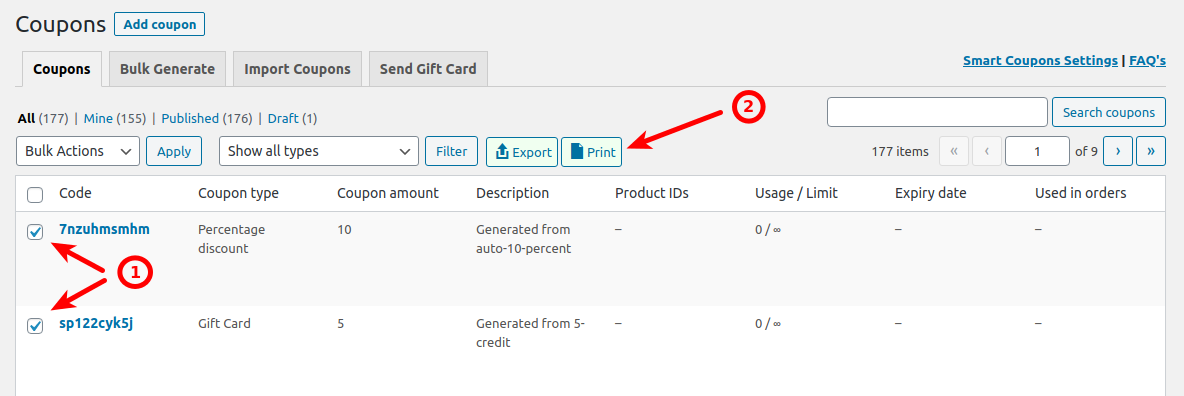Filter by Published coupons link
This screenshot has height=396, width=1184.
click(190, 119)
